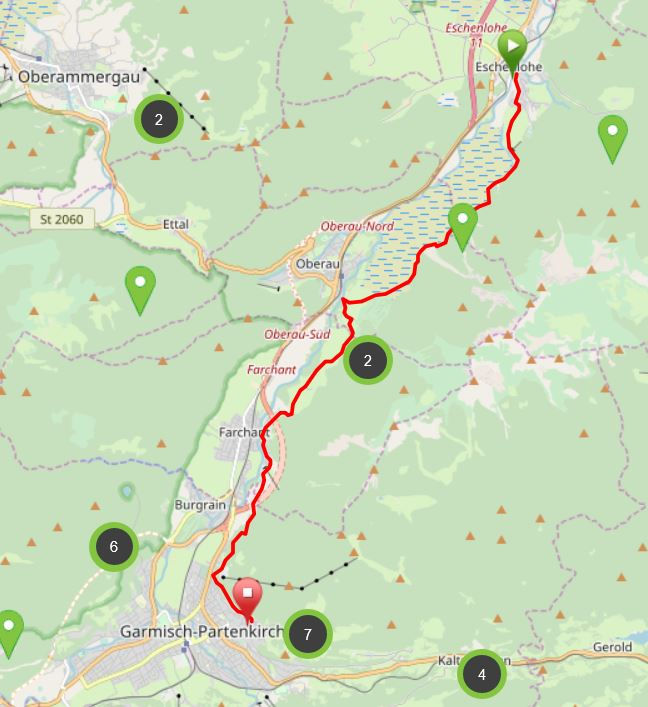This screenshot has width=648, height=707.
Task: Open the cluster of 4 near Kaltenbrunn
Action: pos(482,674)
